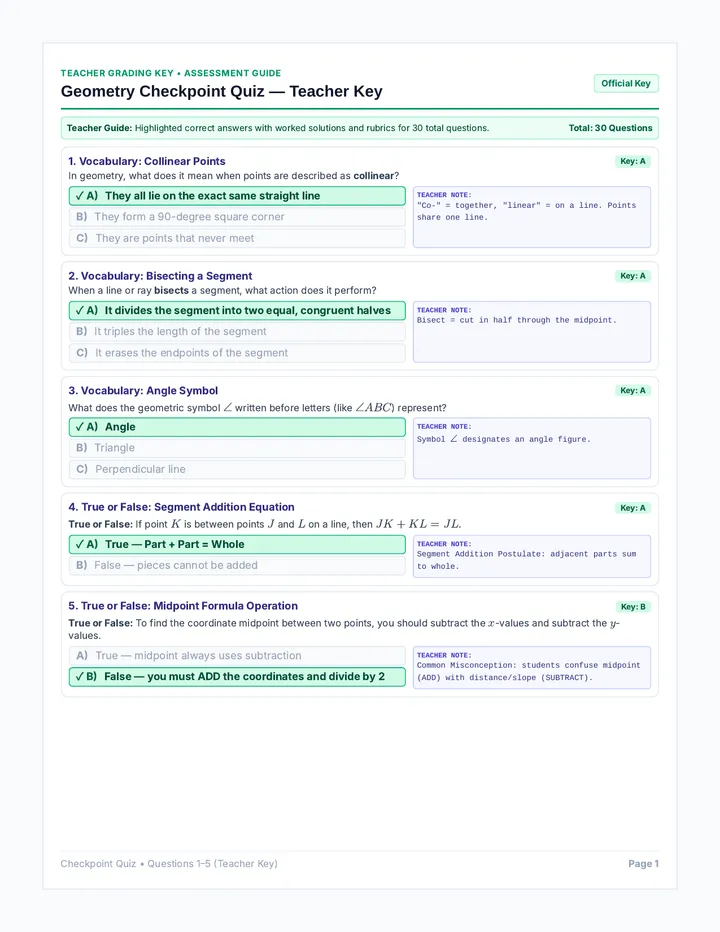Click the title 'Geometry Checkpoint Quiz — Teacher Key'
The image size is (720, 932).
(222, 92)
